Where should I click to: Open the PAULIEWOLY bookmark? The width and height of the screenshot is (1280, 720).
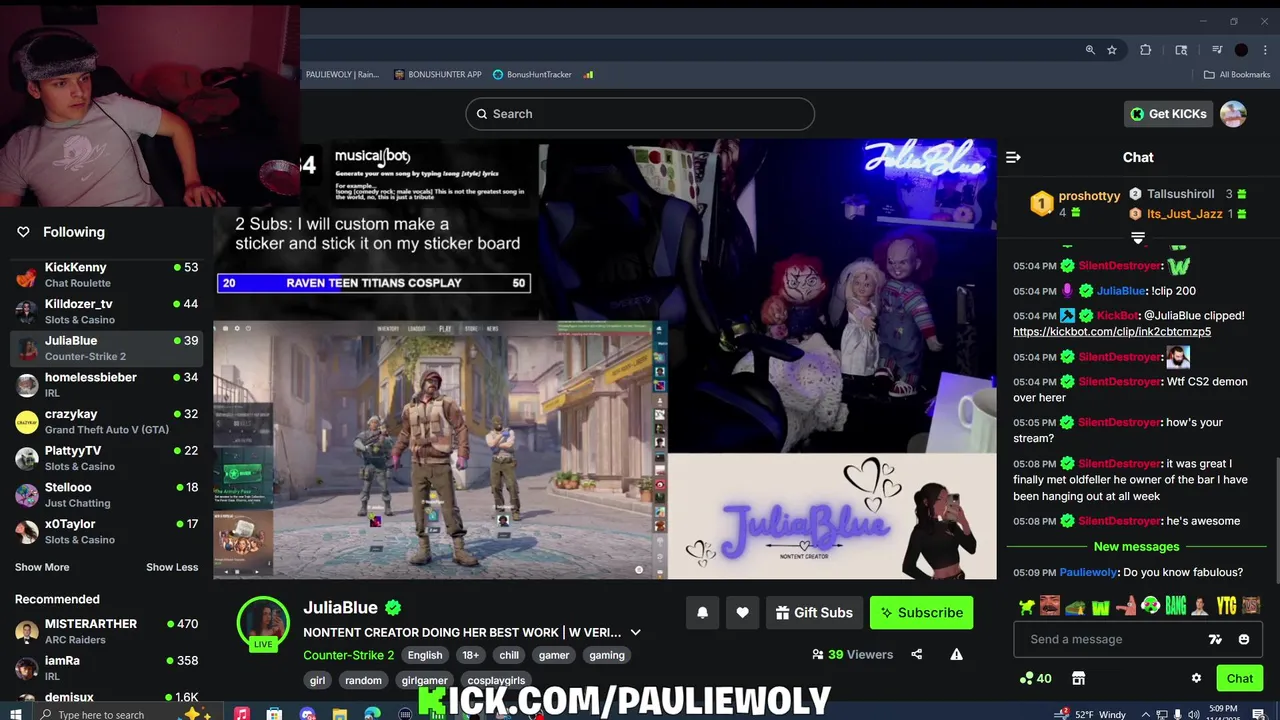pyautogui.click(x=341, y=74)
